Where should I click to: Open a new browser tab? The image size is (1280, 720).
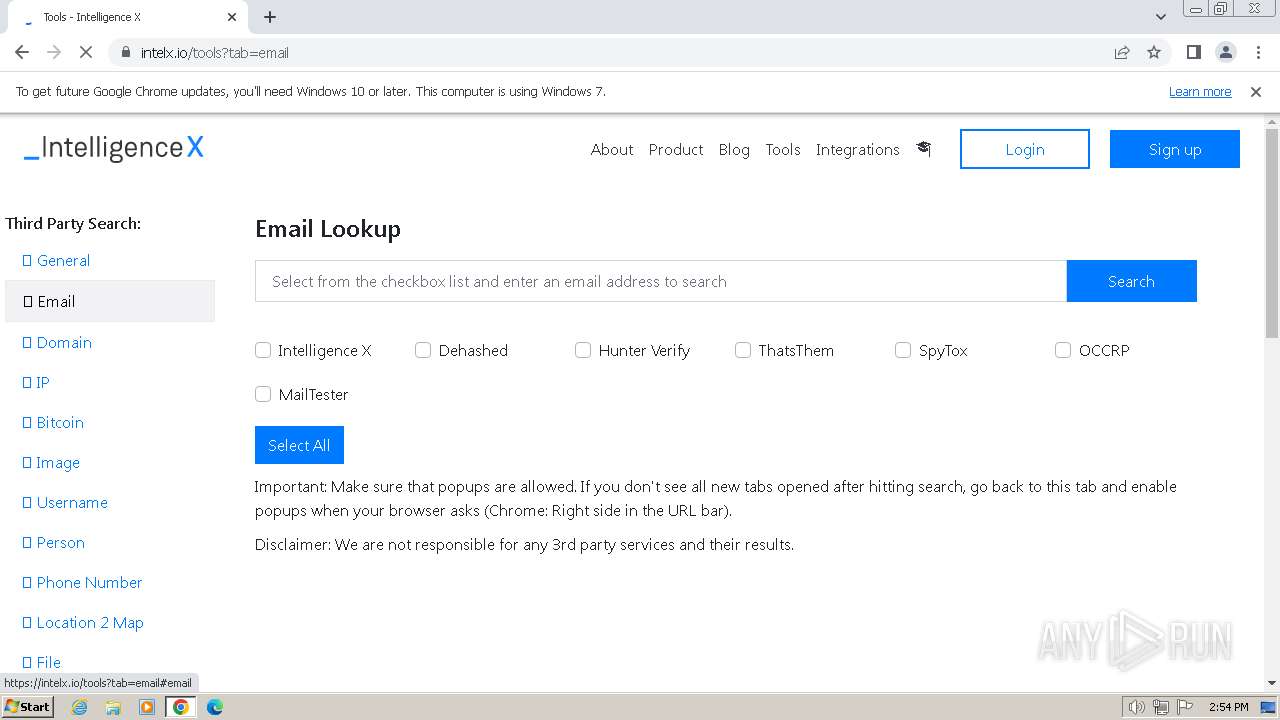(270, 17)
